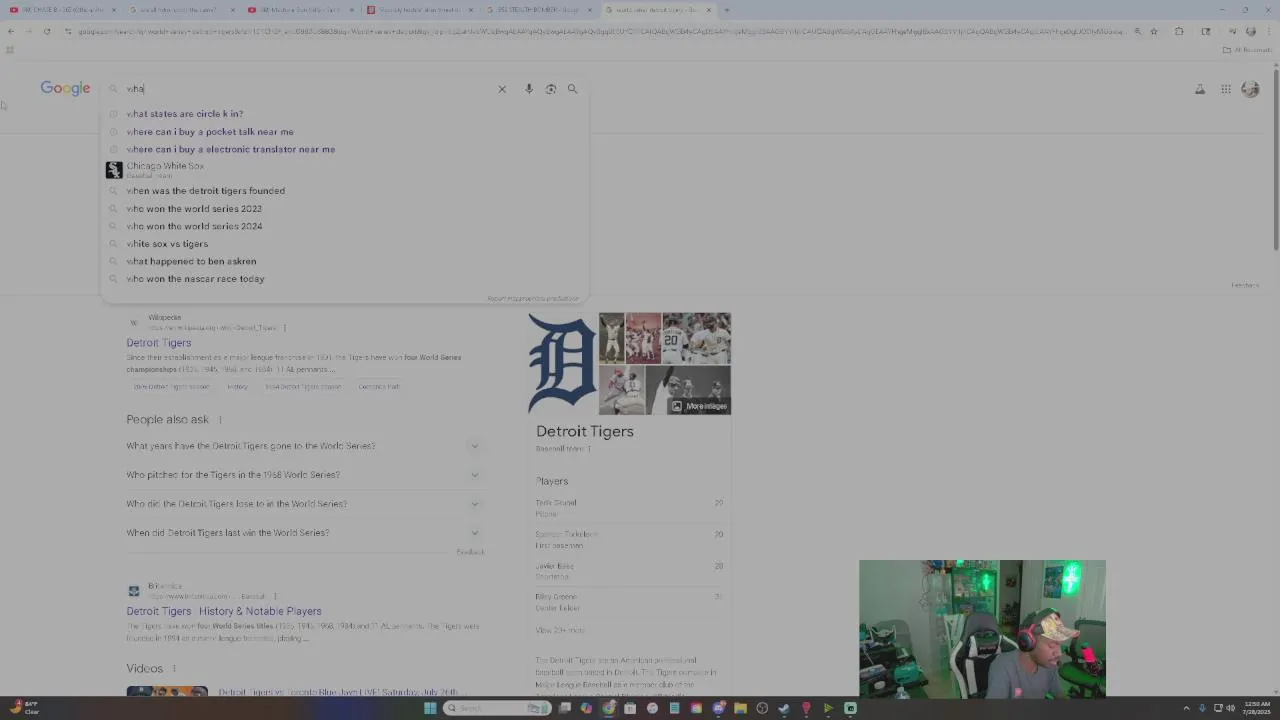Open Britannica "History & Notable Players" link

[224, 611]
